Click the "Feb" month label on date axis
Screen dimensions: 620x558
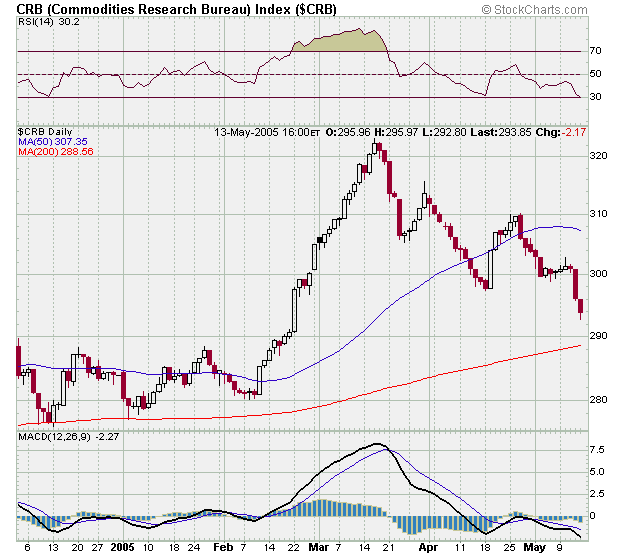coord(223,547)
